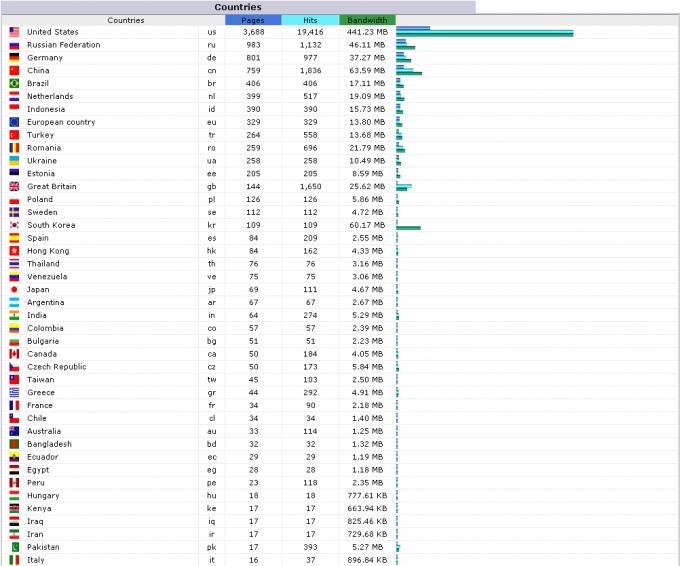The width and height of the screenshot is (682, 566).
Task: Click the India flag icon
Action: pyautogui.click(x=14, y=315)
